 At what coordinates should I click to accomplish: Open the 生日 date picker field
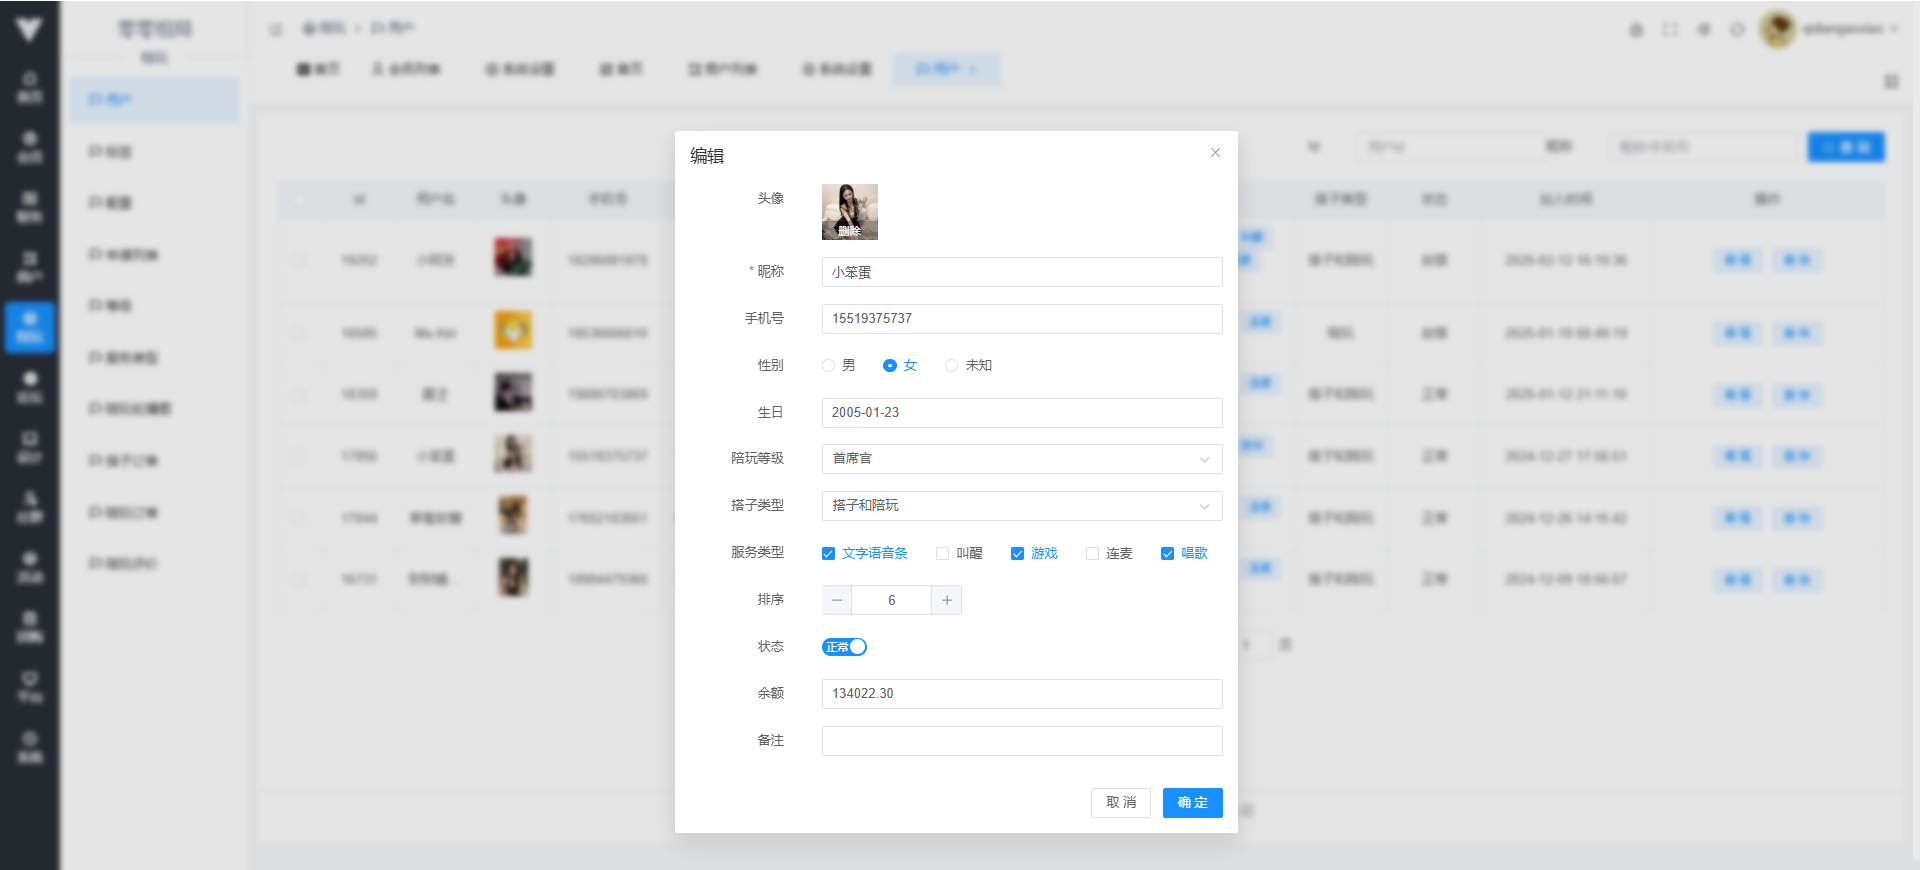pyautogui.click(x=1021, y=413)
